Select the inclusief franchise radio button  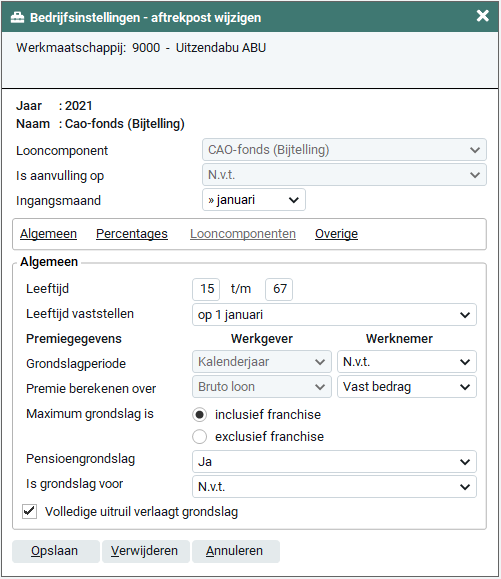tap(199, 415)
